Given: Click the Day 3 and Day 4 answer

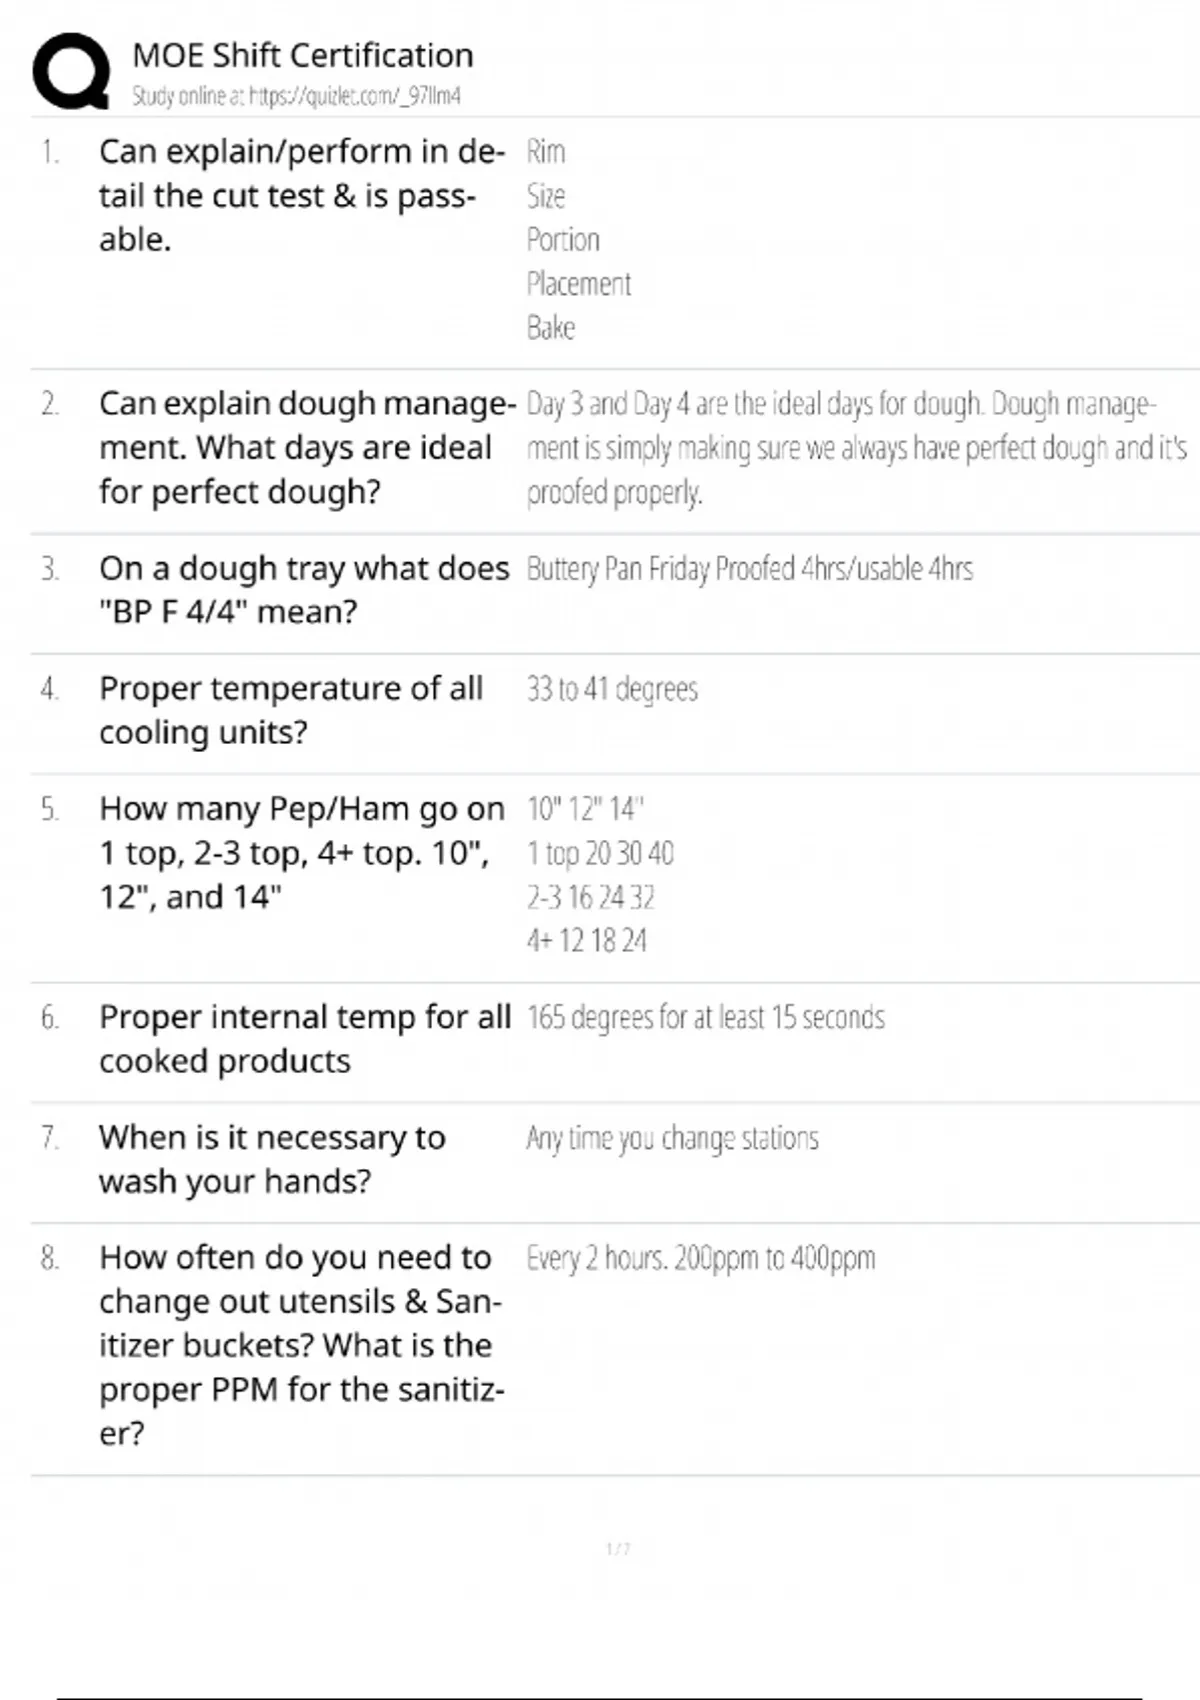Looking at the screenshot, I should pyautogui.click(x=855, y=447).
